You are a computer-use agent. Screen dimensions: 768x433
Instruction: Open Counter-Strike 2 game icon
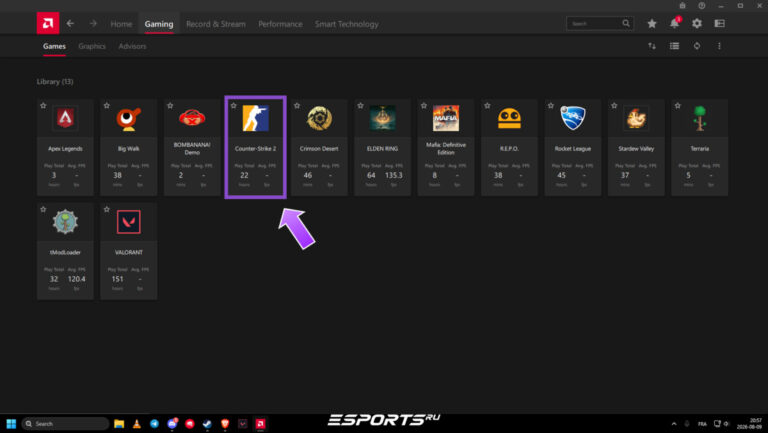(x=256, y=118)
